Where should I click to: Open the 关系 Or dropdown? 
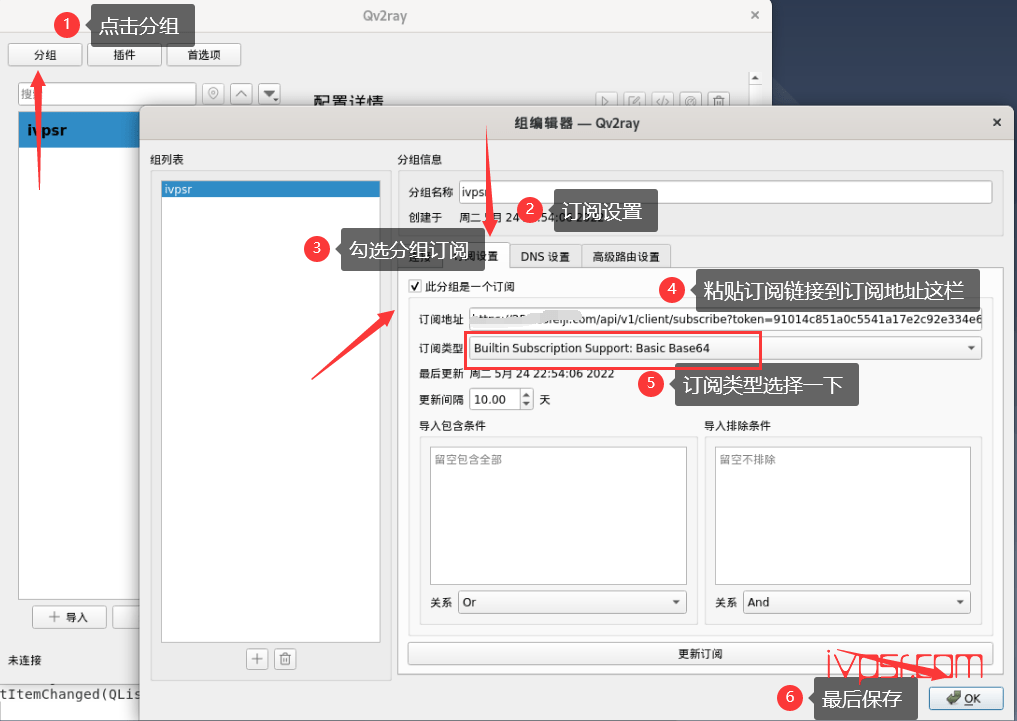572,602
